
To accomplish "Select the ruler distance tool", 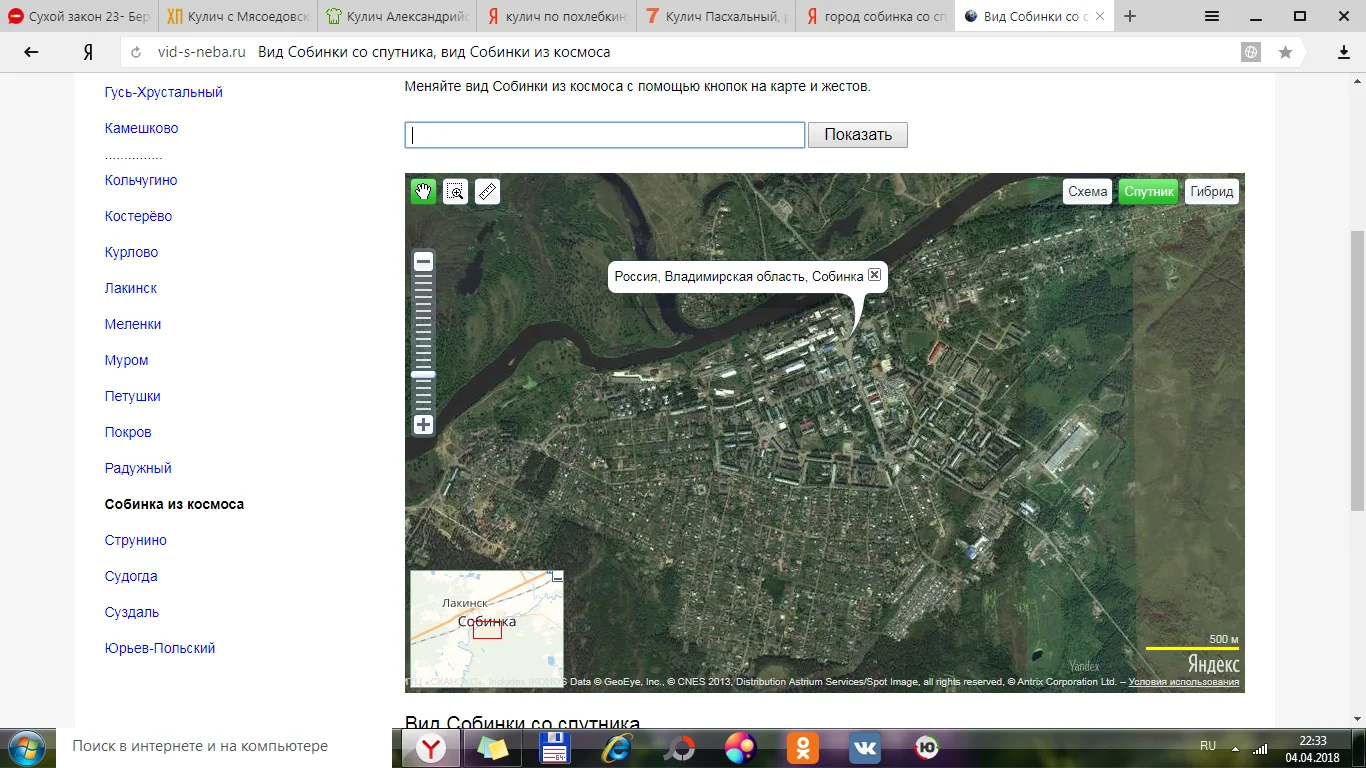I will (487, 192).
